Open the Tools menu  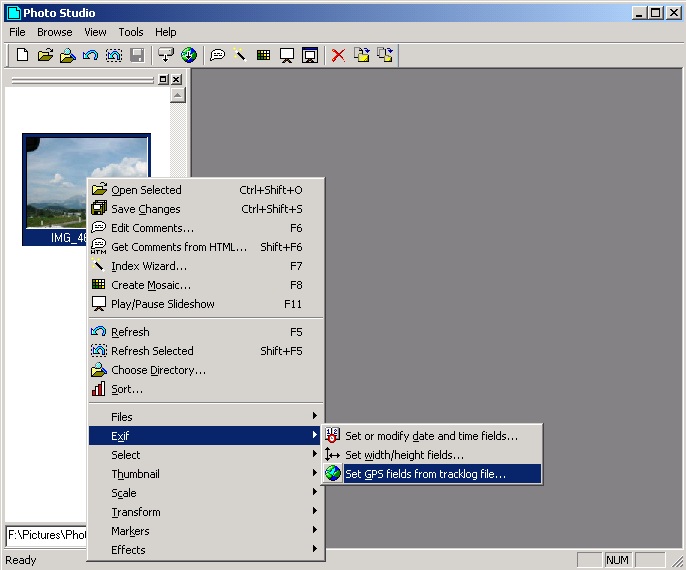[131, 32]
